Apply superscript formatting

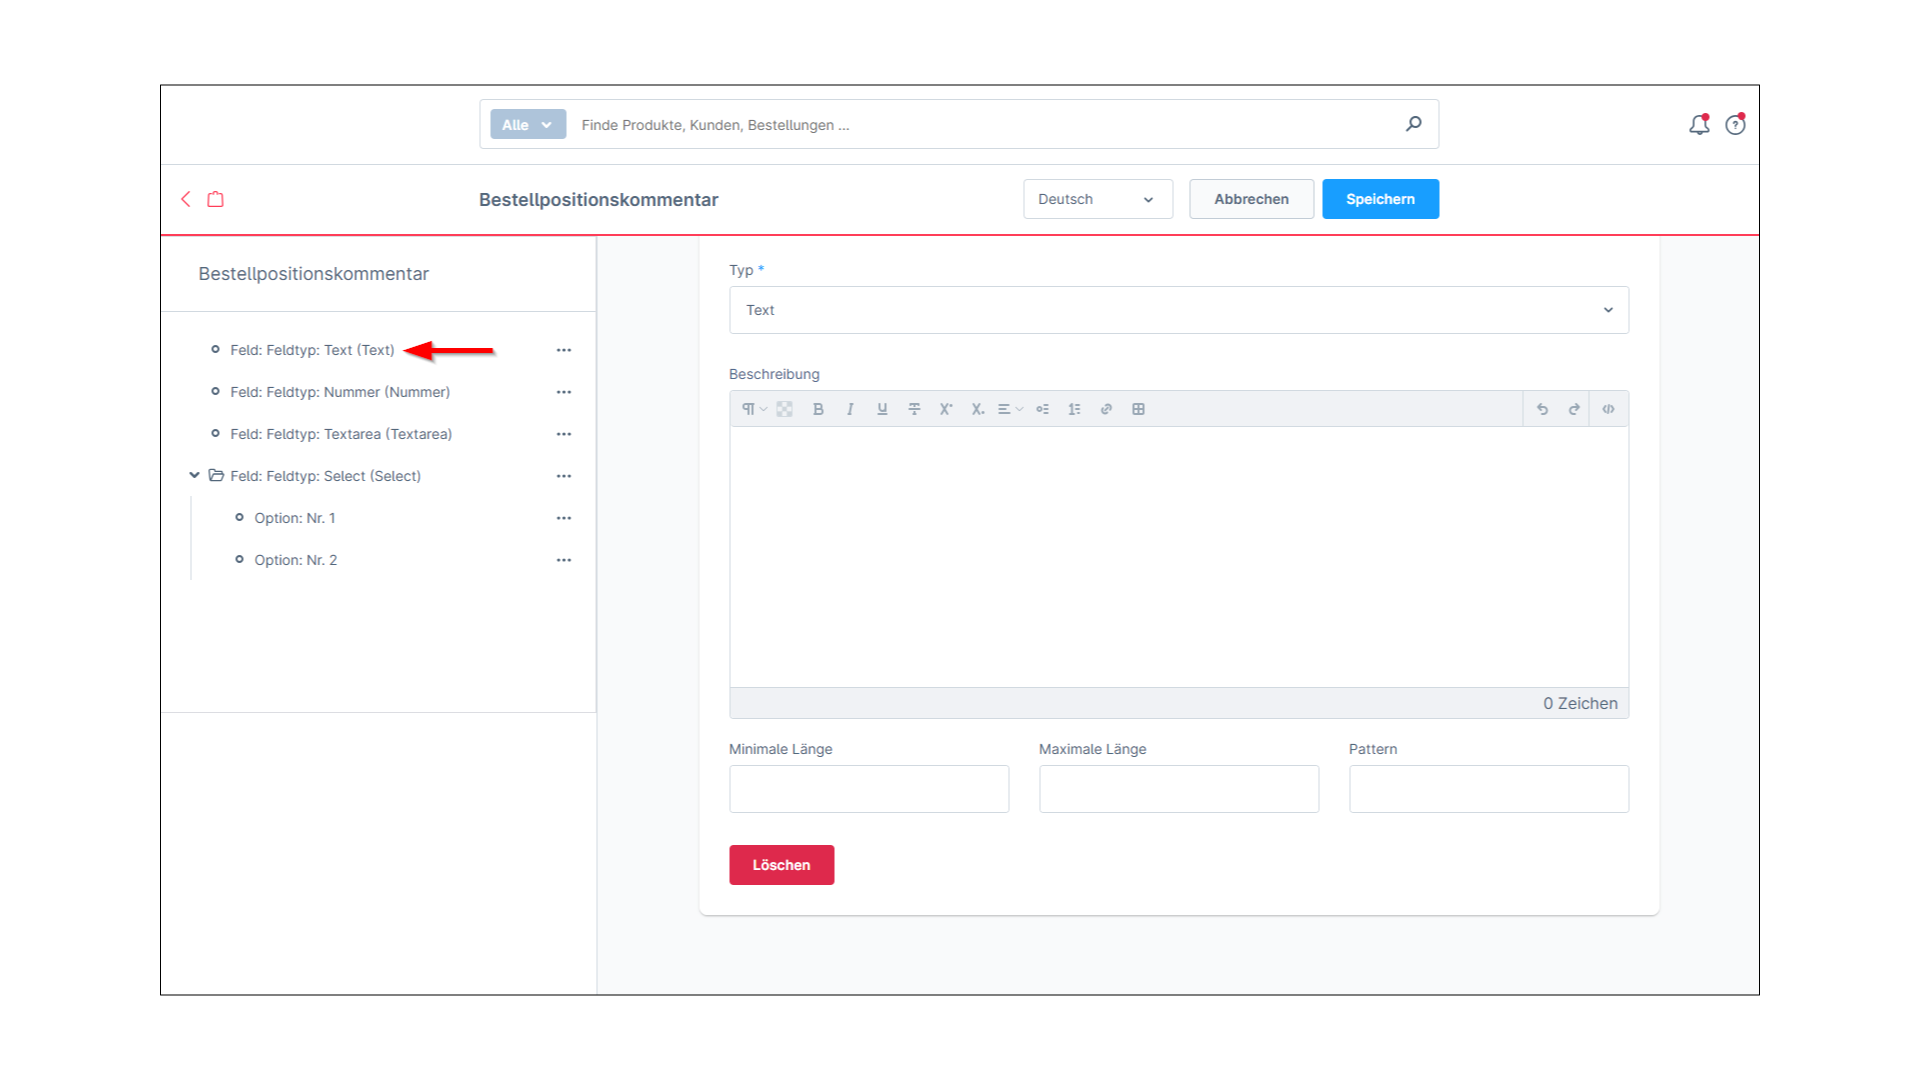pyautogui.click(x=946, y=409)
